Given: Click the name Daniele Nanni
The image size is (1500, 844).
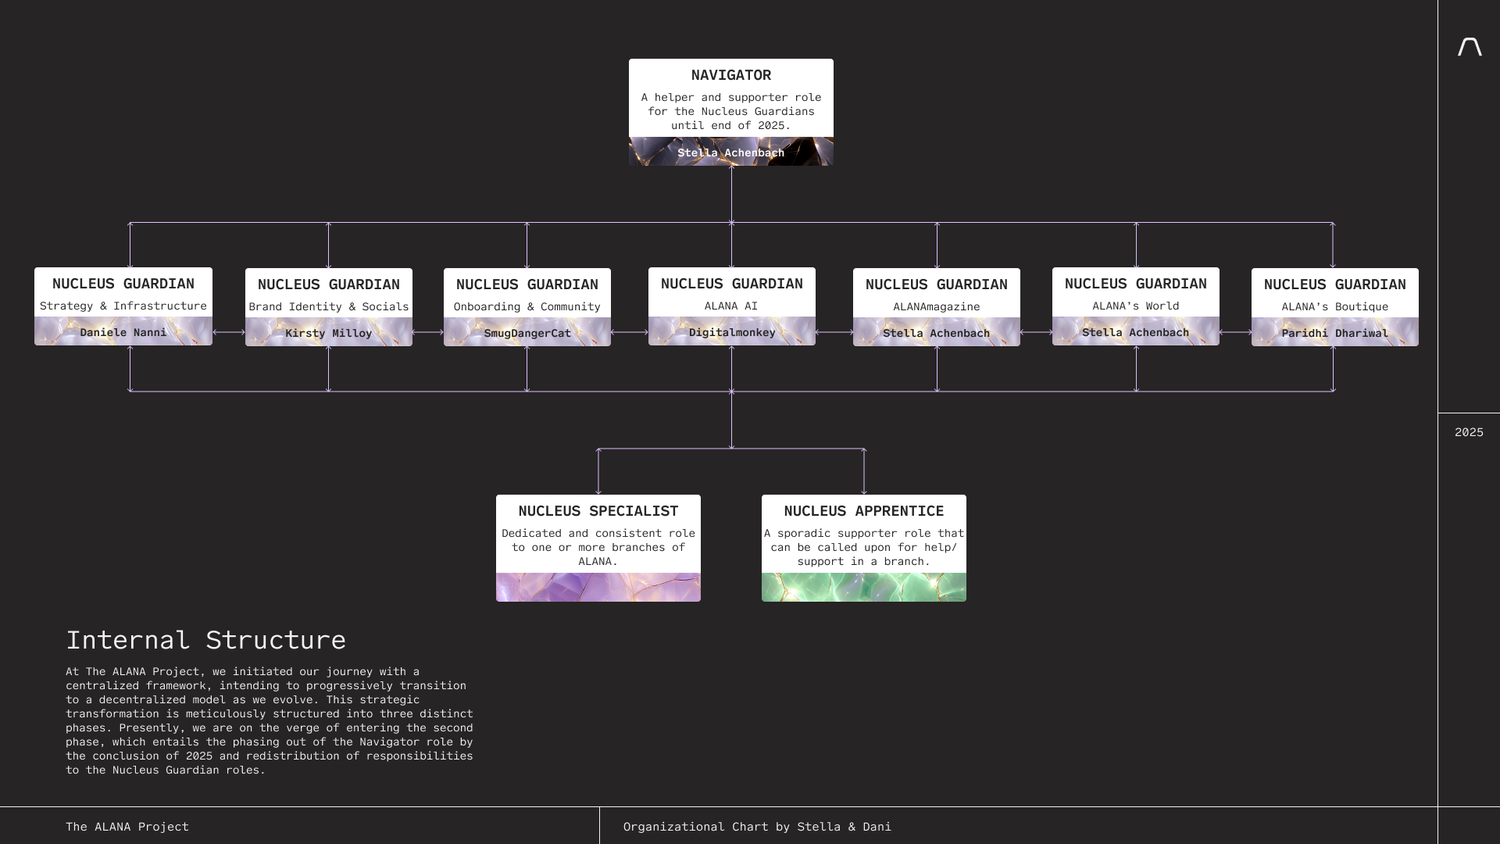Looking at the screenshot, I should coord(123,332).
